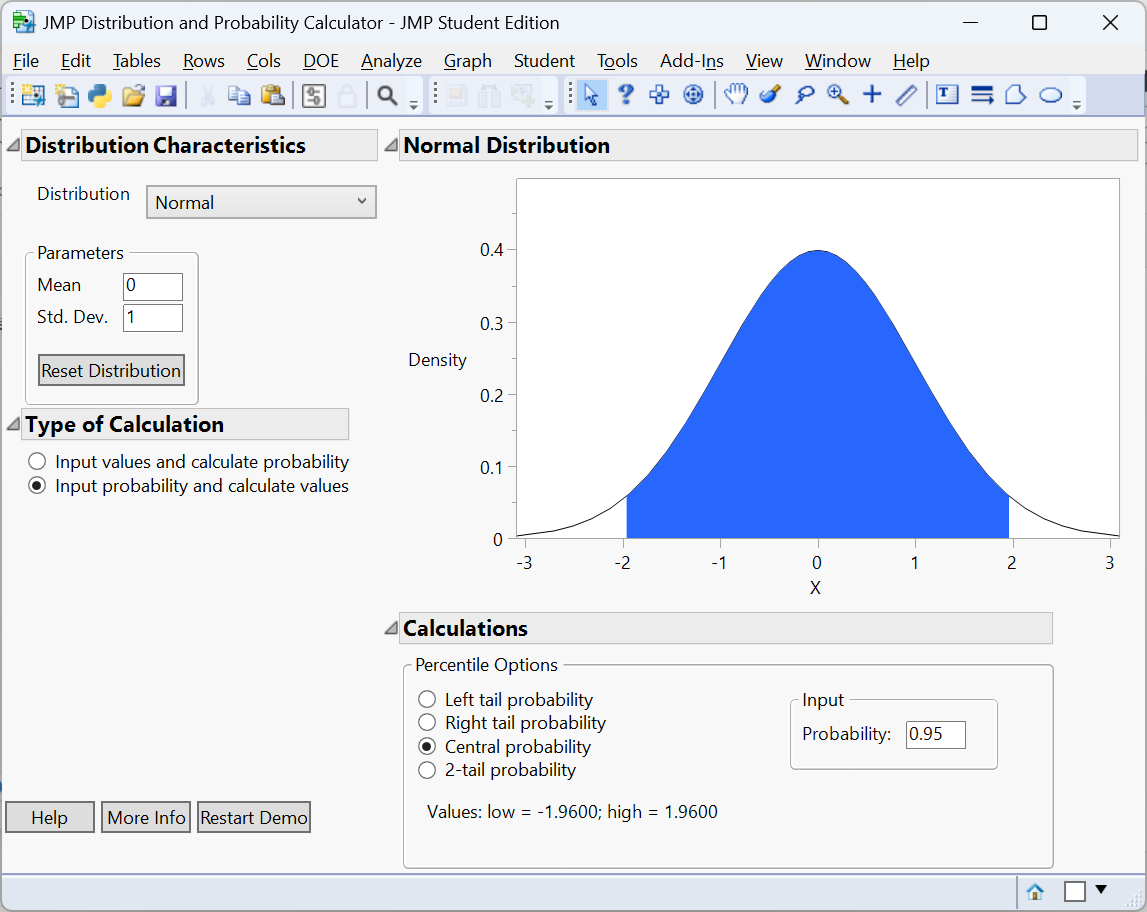Click the Python script icon in toolbar
The width and height of the screenshot is (1147, 912).
click(99, 95)
